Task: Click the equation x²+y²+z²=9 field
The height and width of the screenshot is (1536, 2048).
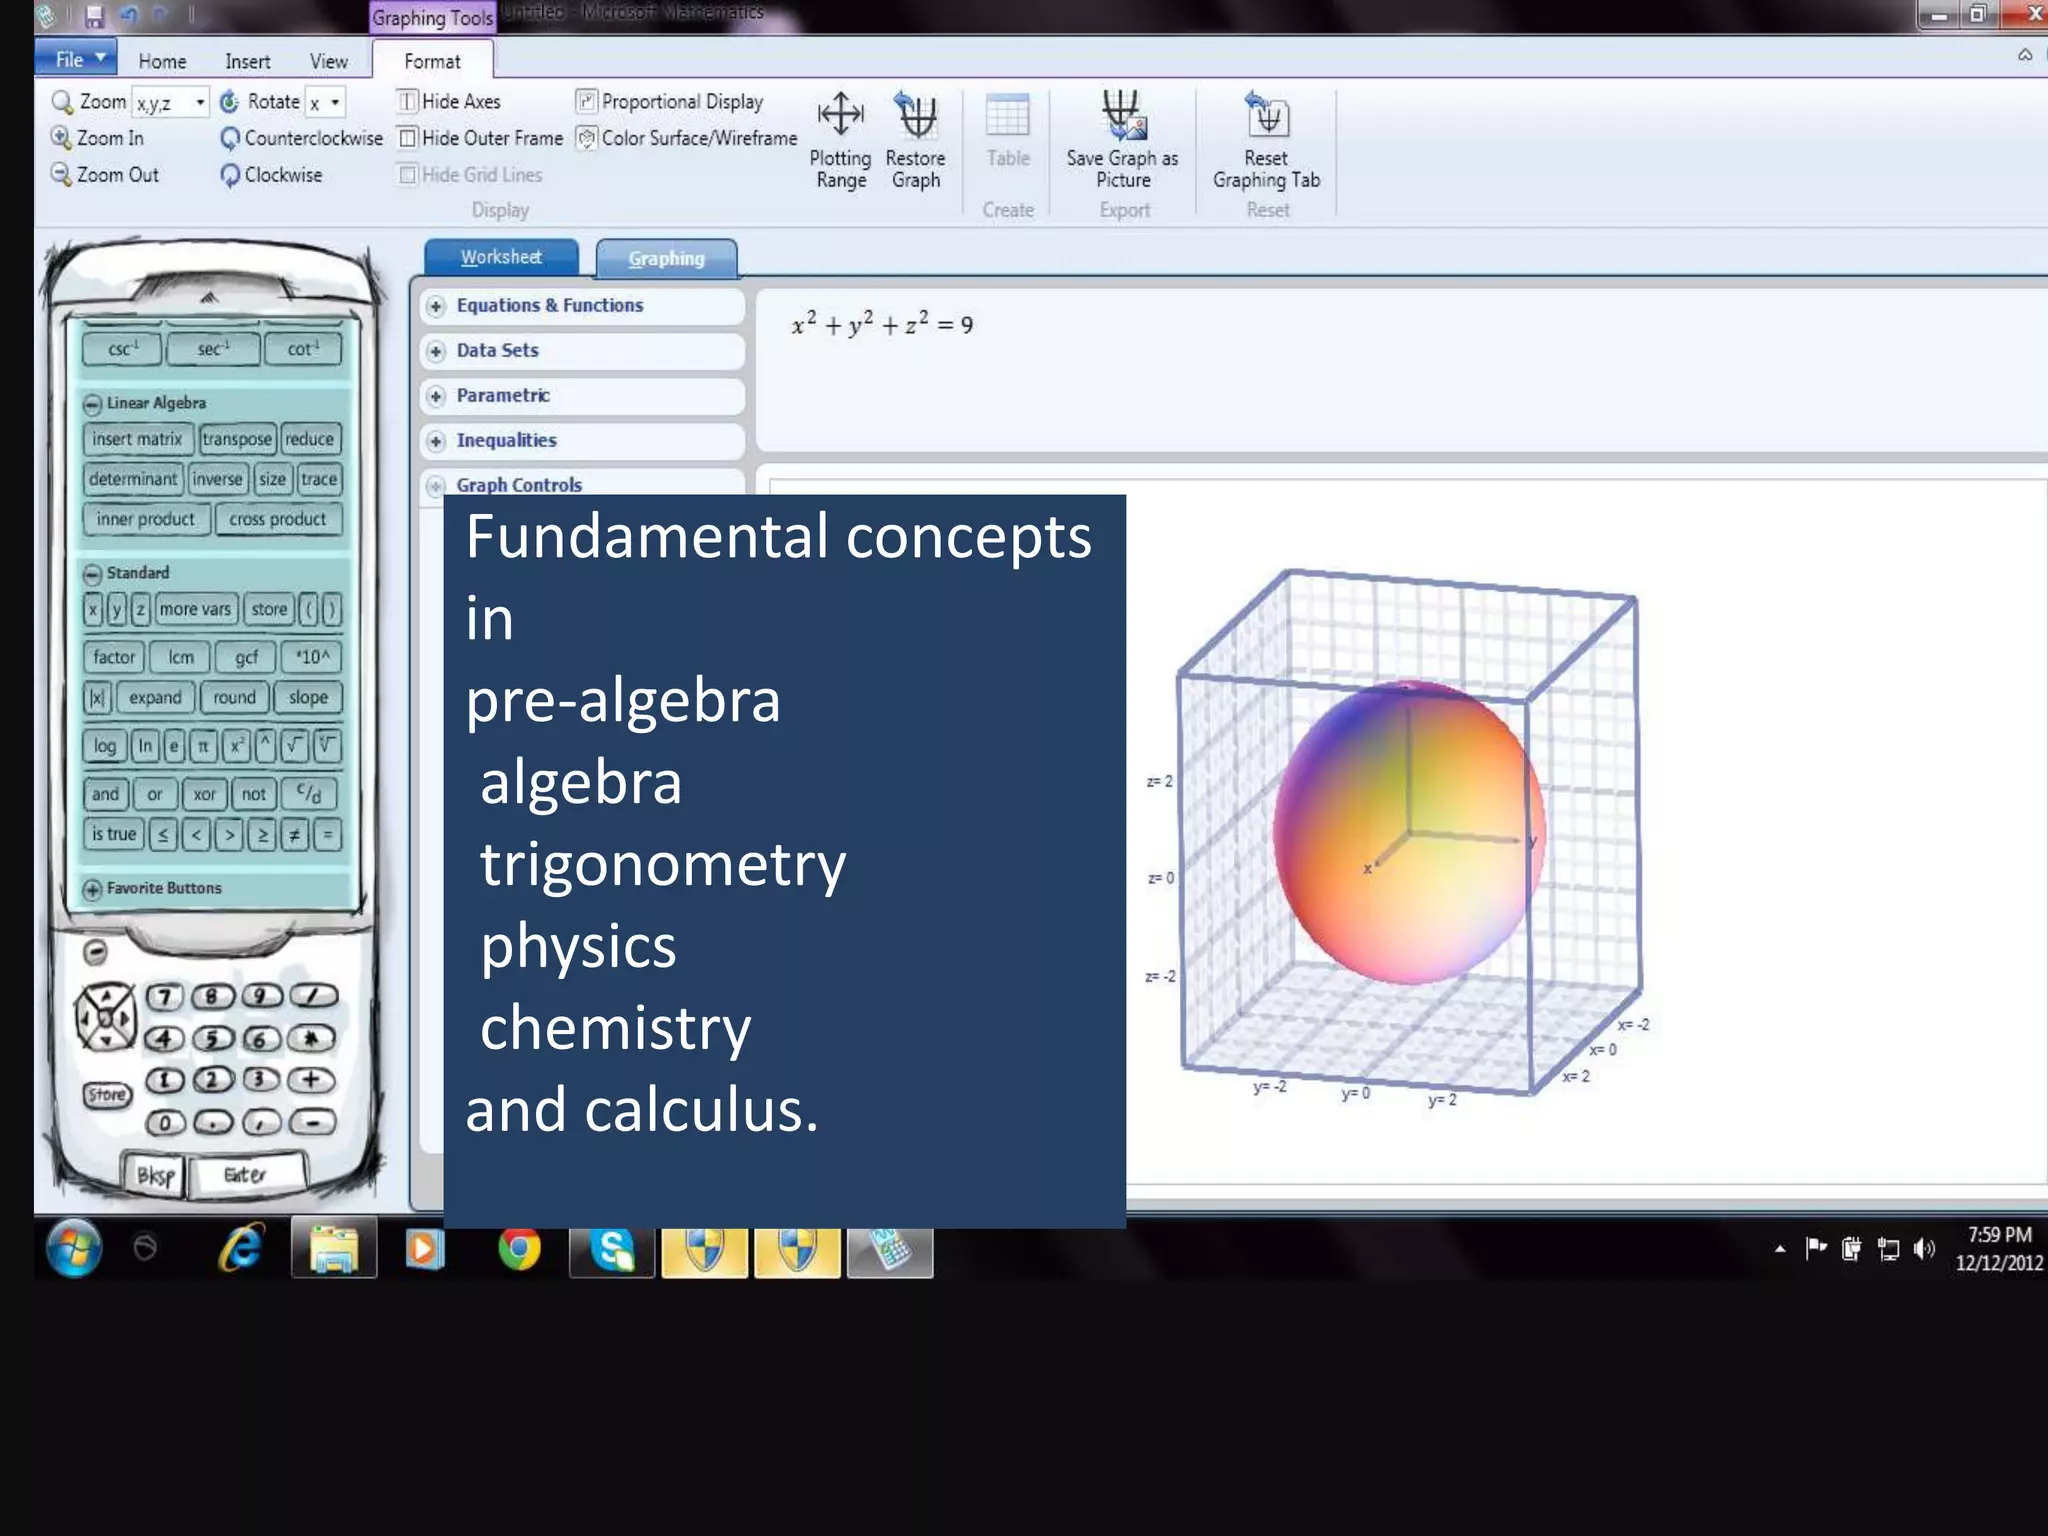Action: click(1402, 370)
